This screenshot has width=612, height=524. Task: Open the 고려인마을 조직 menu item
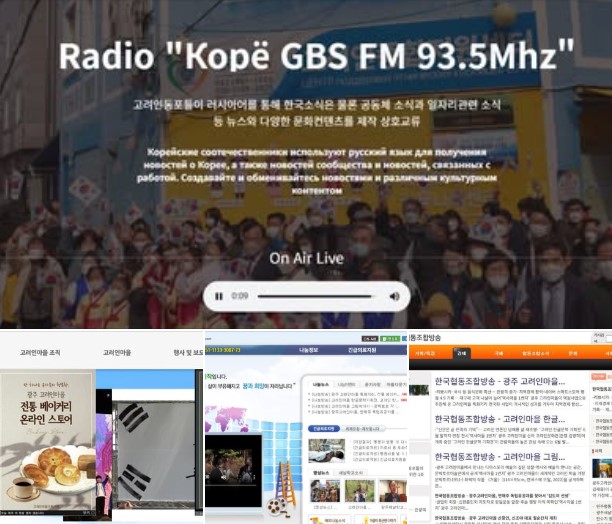pos(40,353)
